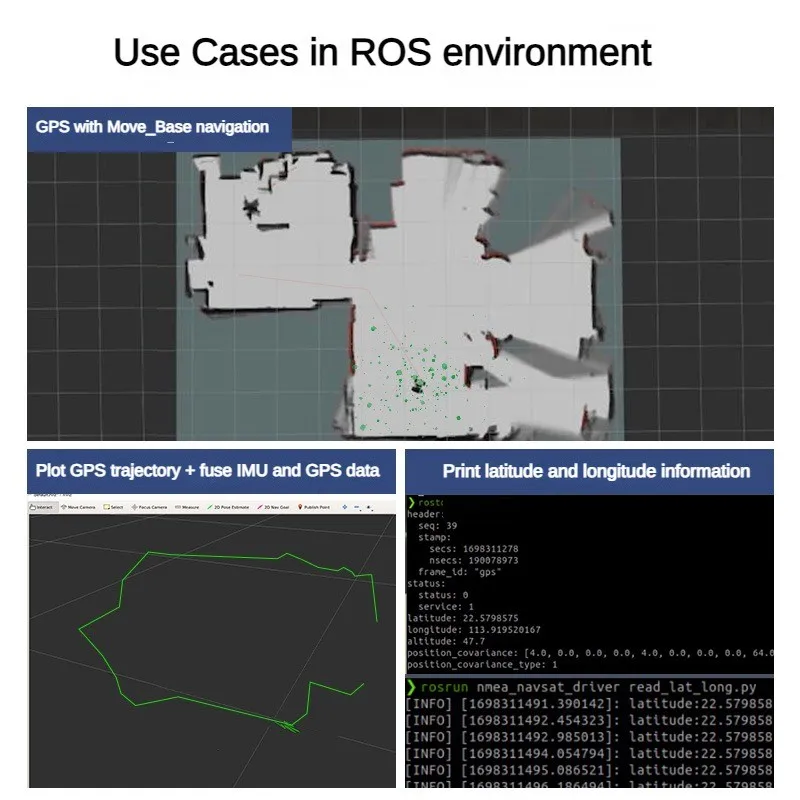Enable the Measure tool
The height and width of the screenshot is (800, 800).
pos(187,507)
